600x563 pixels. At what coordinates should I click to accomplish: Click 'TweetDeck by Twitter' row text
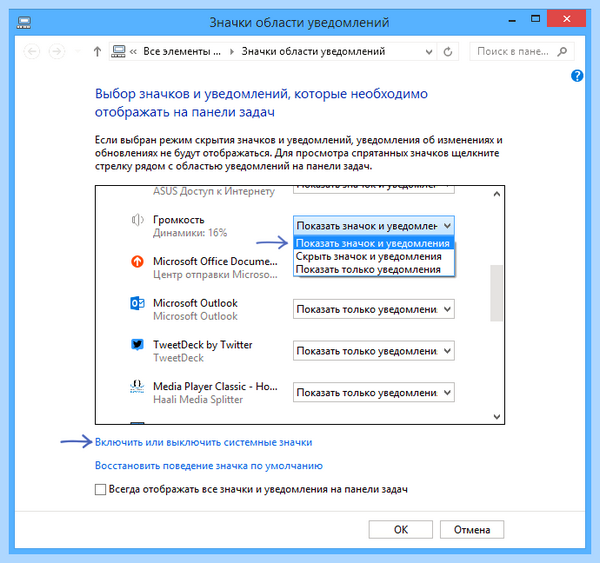[x=203, y=345]
